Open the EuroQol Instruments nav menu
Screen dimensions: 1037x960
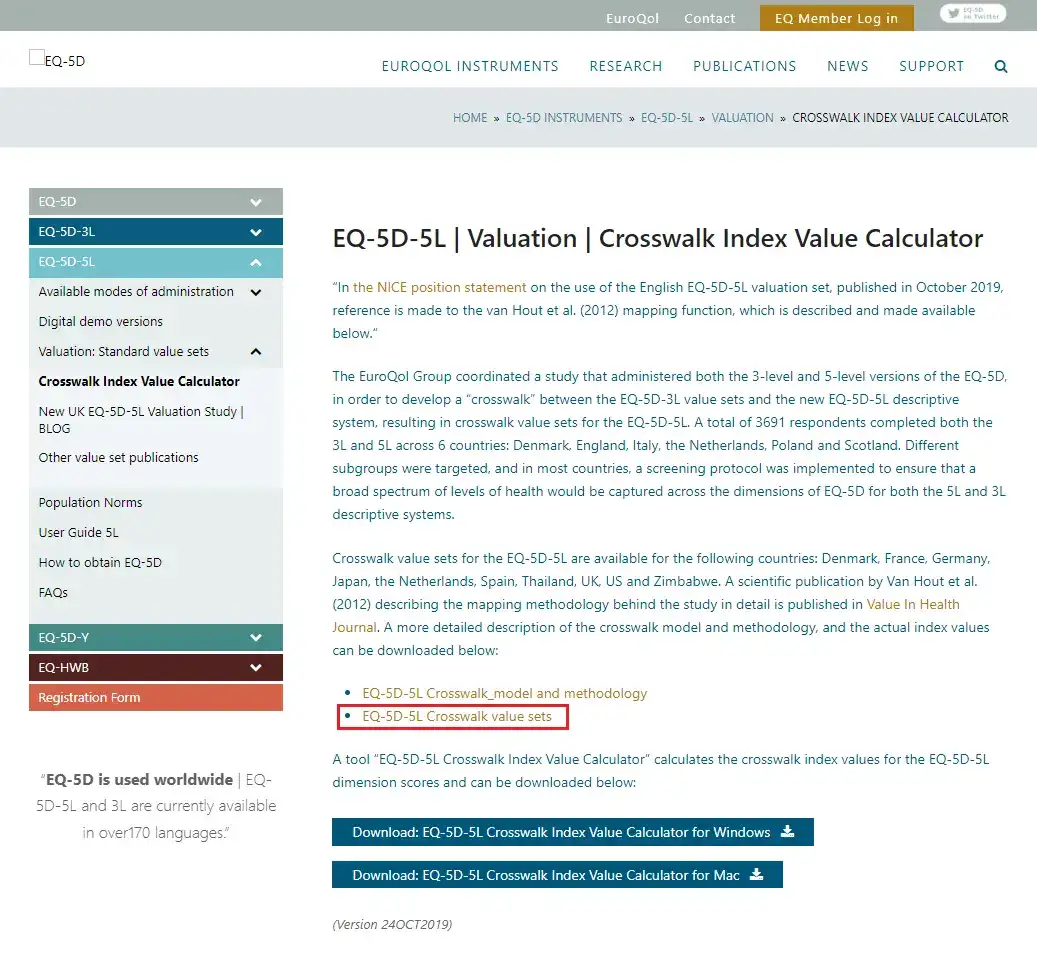point(470,66)
